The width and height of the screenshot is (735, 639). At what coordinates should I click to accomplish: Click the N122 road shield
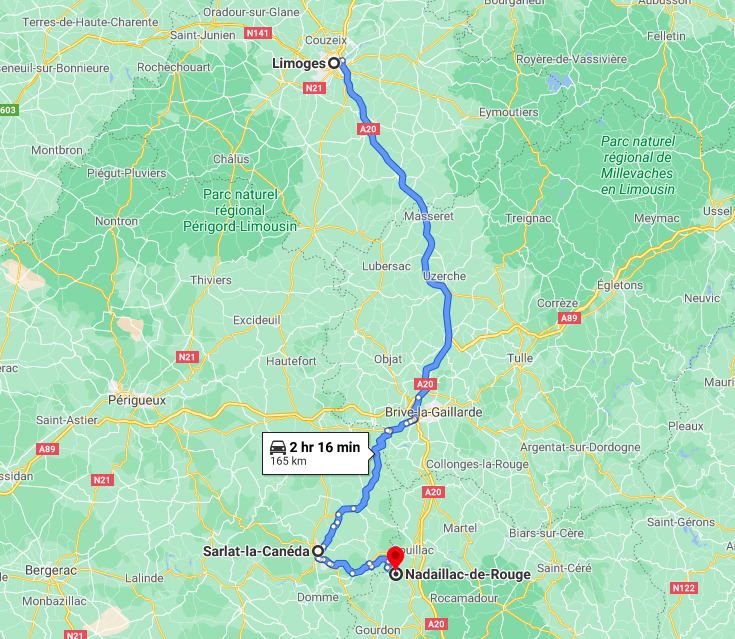pyautogui.click(x=684, y=587)
